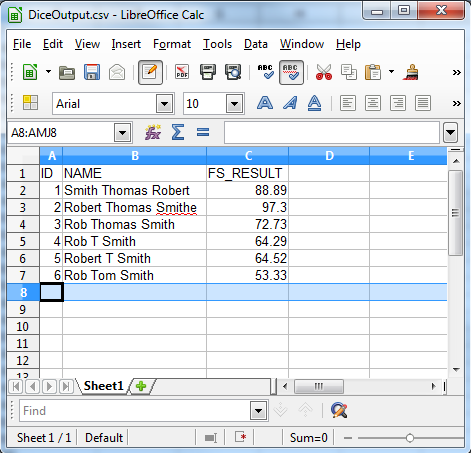Click the zoom slider handle
This screenshot has height=453, width=471.
(410, 438)
